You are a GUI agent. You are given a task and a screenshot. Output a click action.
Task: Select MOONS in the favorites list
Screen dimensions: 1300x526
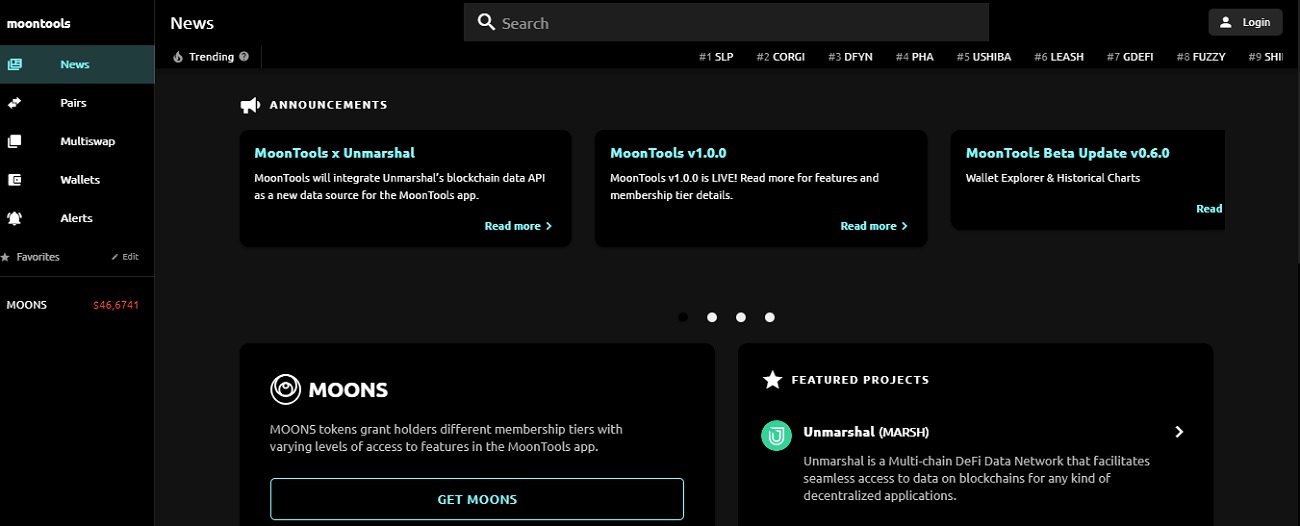pyautogui.click(x=27, y=305)
